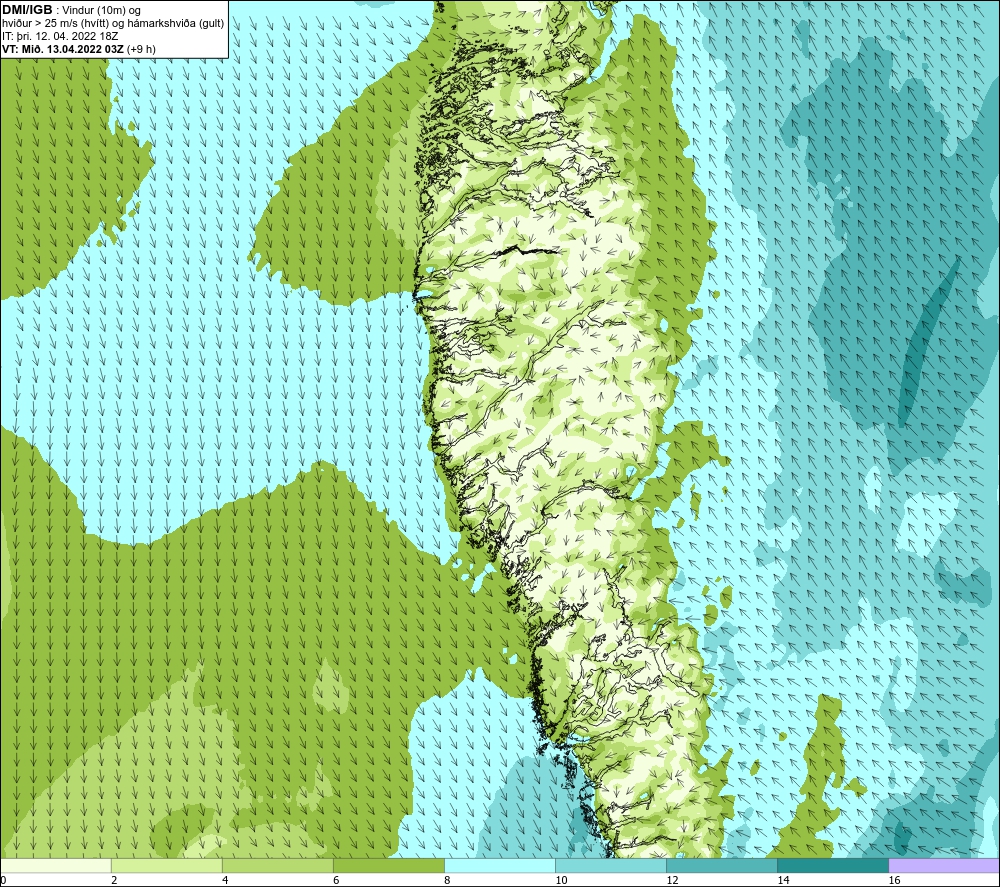This screenshot has height=887, width=1000.
Task: Click the 10–12 m/s turquoise legend swatch
Action: pos(611,865)
